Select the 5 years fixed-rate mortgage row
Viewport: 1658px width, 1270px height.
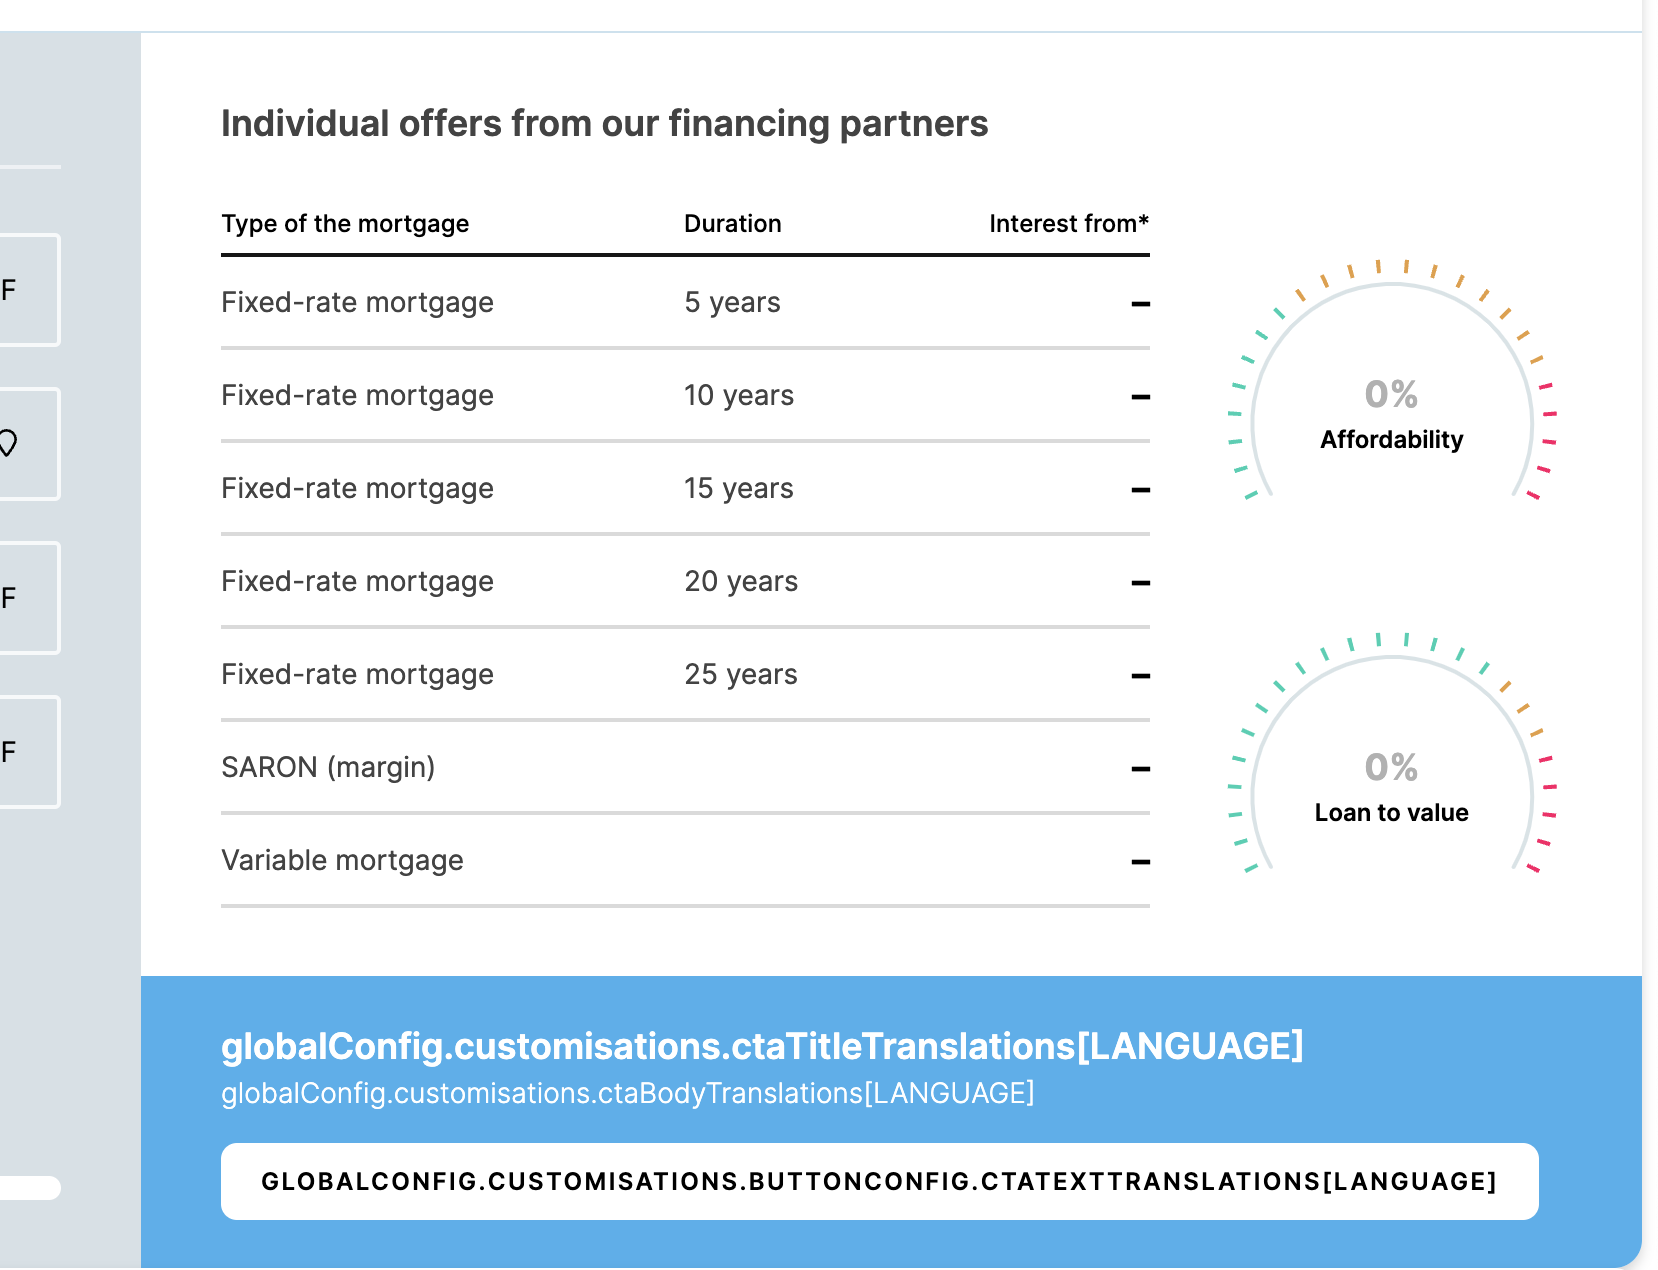[685, 303]
